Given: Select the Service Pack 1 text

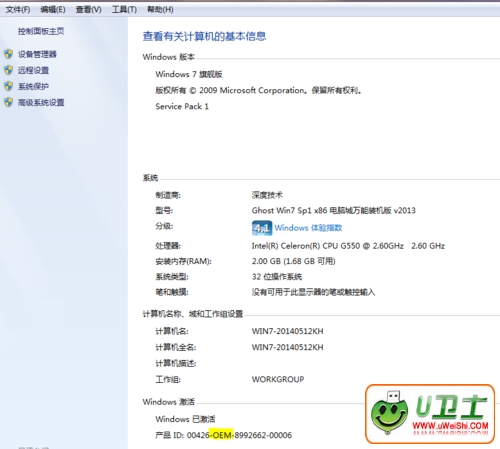Looking at the screenshot, I should pos(182,106).
